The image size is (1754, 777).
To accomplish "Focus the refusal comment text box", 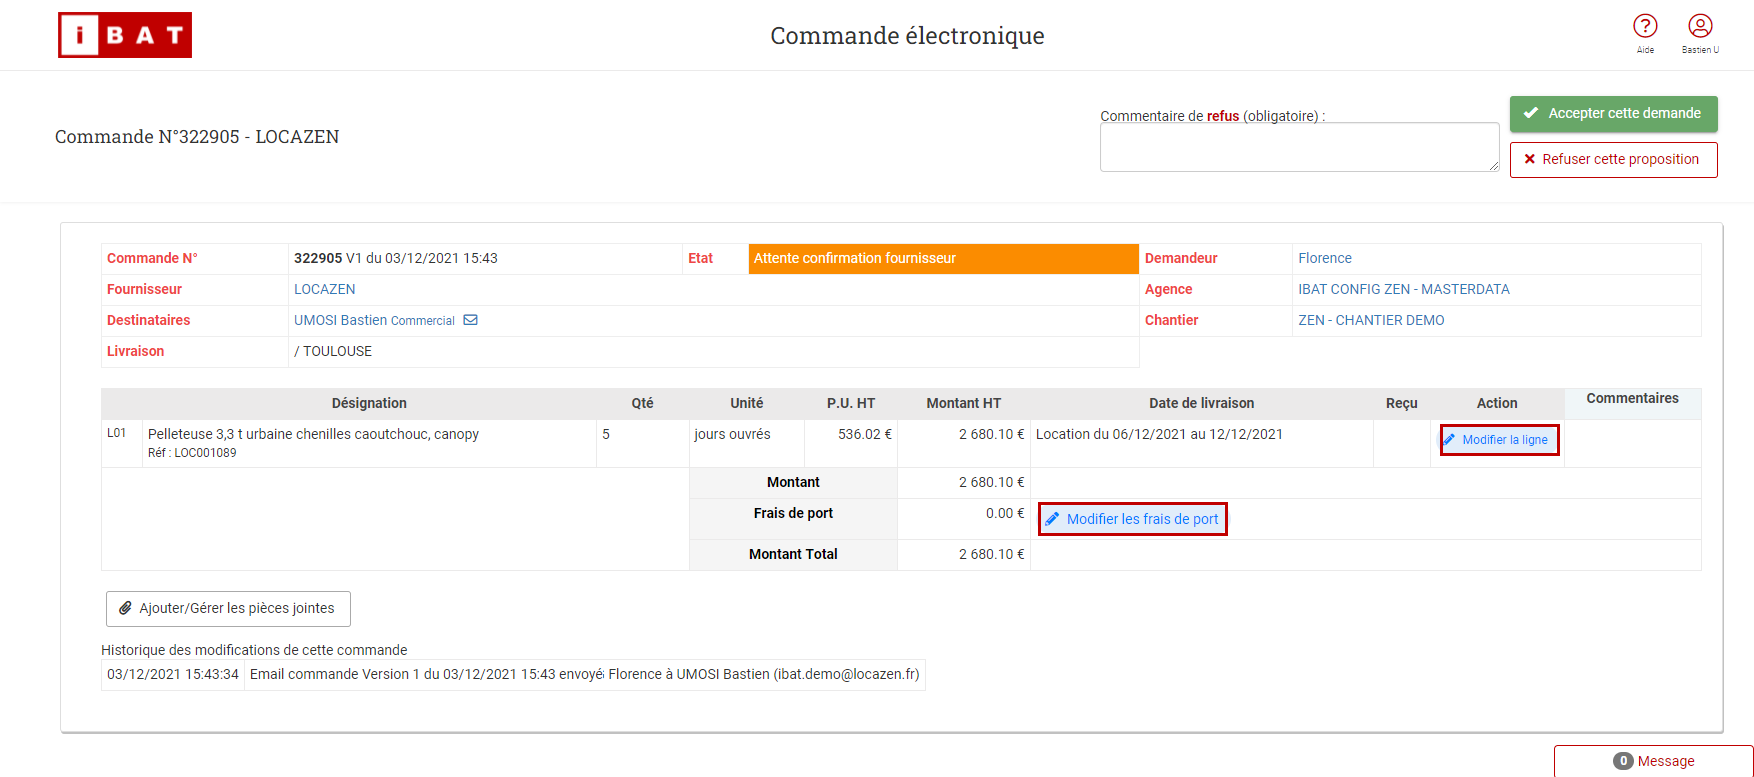I will tap(1299, 147).
